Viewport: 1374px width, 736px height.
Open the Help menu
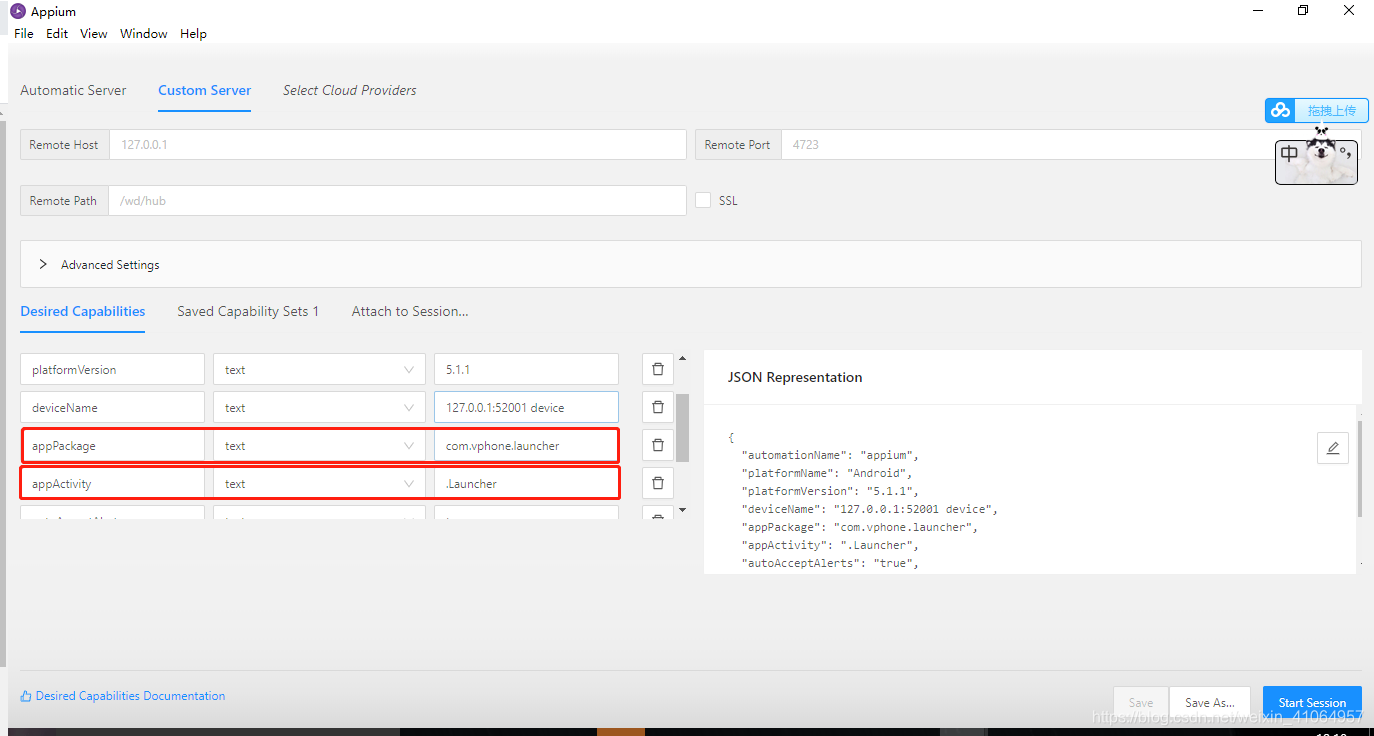tap(193, 33)
